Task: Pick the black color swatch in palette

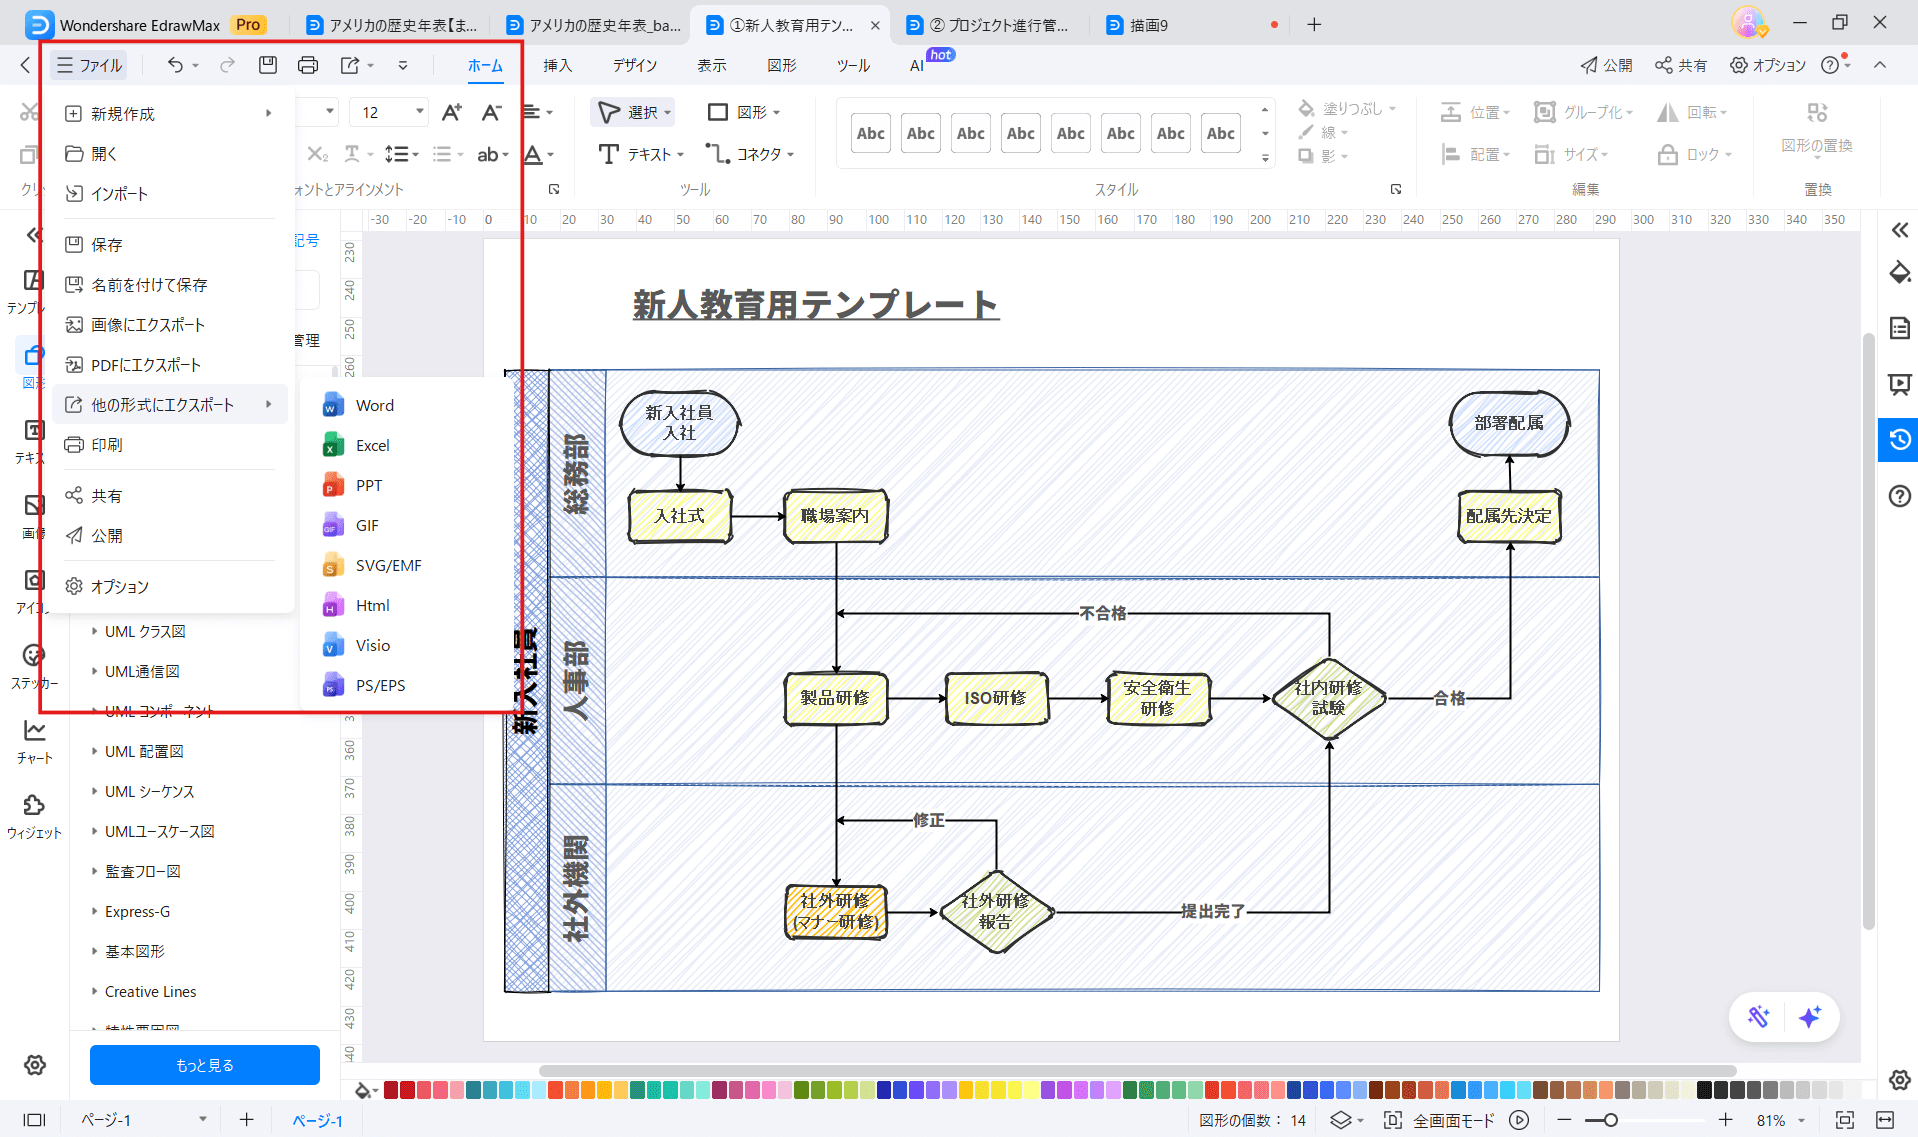Action: click(x=1704, y=1090)
